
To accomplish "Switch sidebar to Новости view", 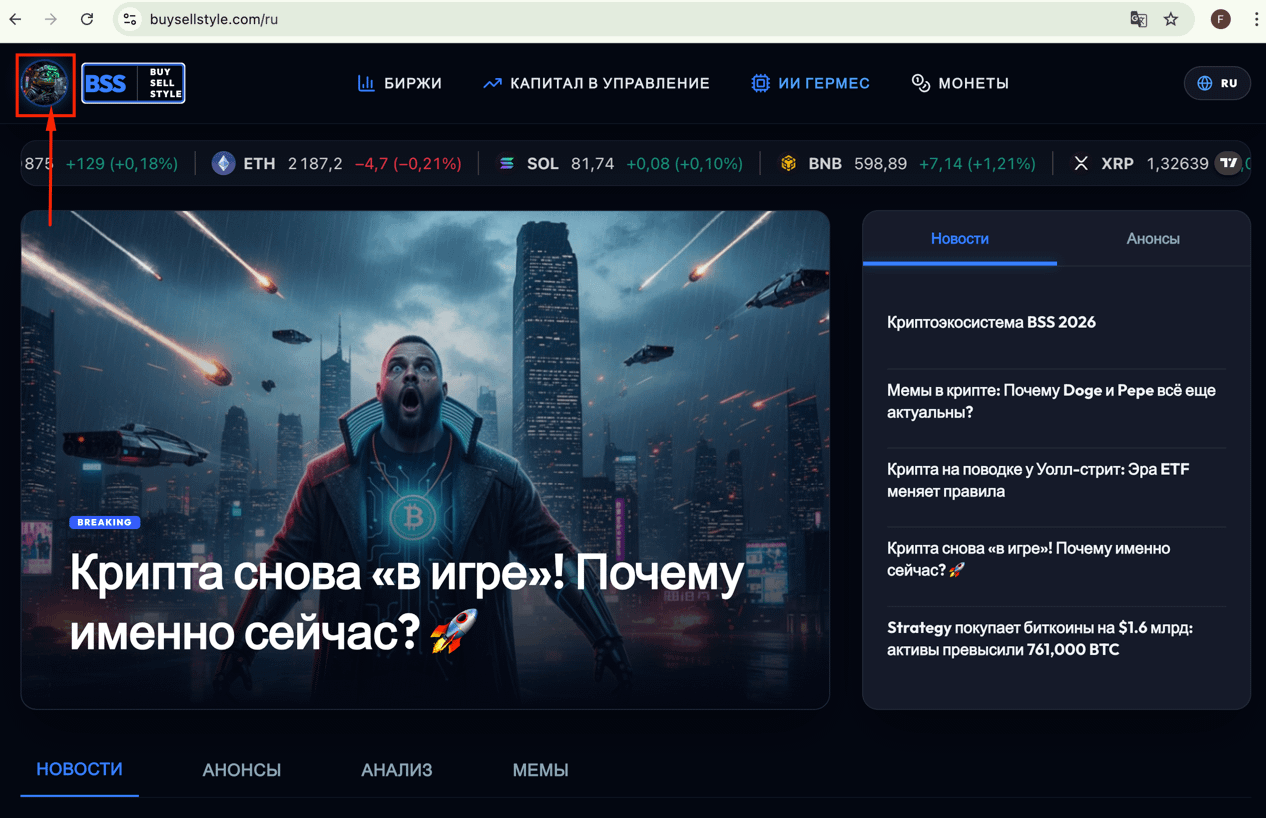I will click(959, 238).
